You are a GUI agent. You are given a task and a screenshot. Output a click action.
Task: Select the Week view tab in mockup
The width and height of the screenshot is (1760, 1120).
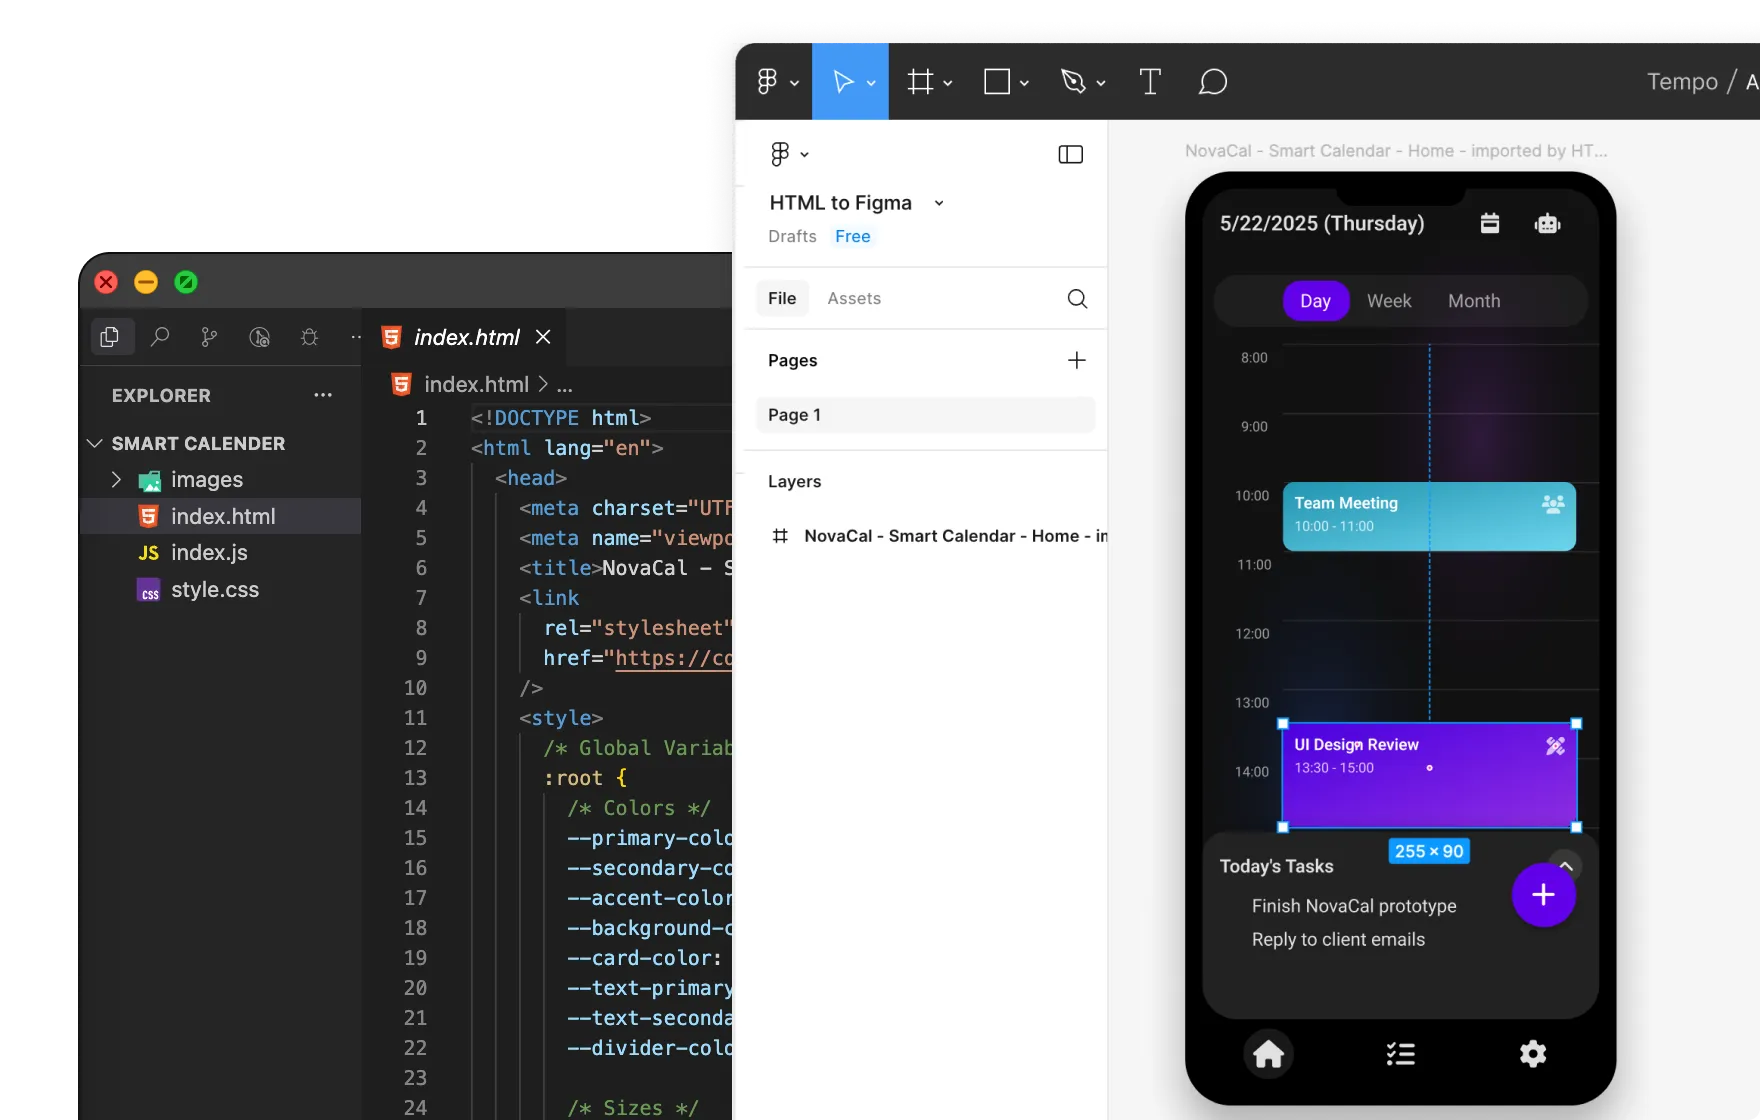tap(1389, 301)
